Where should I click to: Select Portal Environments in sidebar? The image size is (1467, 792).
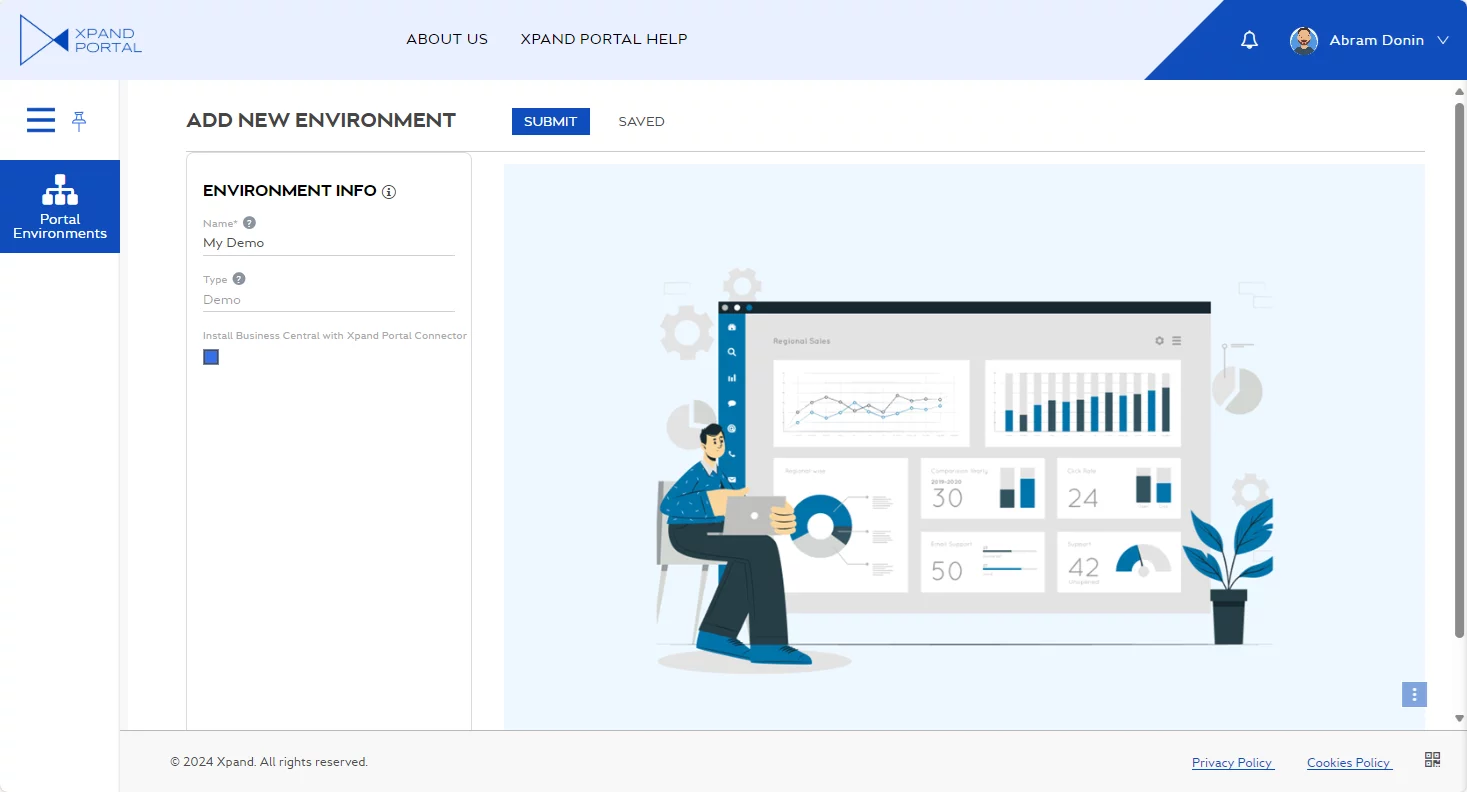pos(60,206)
